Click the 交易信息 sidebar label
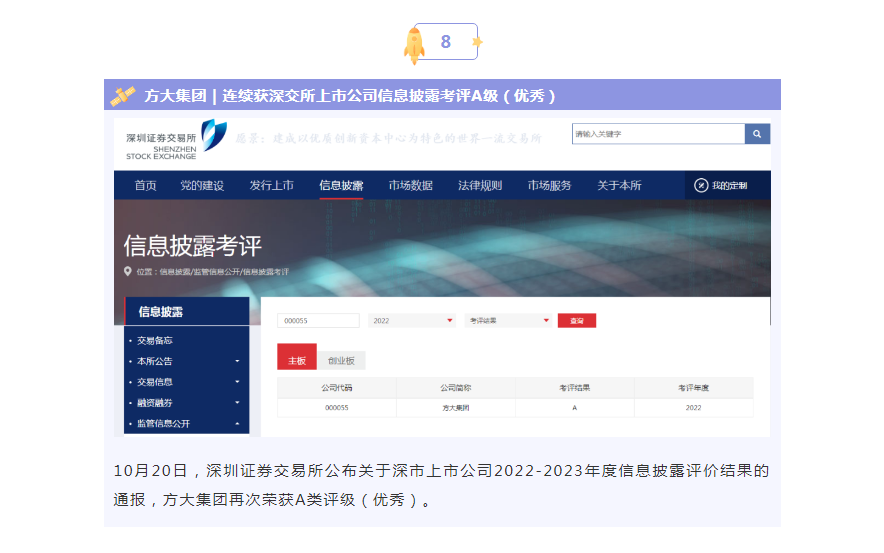The image size is (884, 553). pos(154,382)
